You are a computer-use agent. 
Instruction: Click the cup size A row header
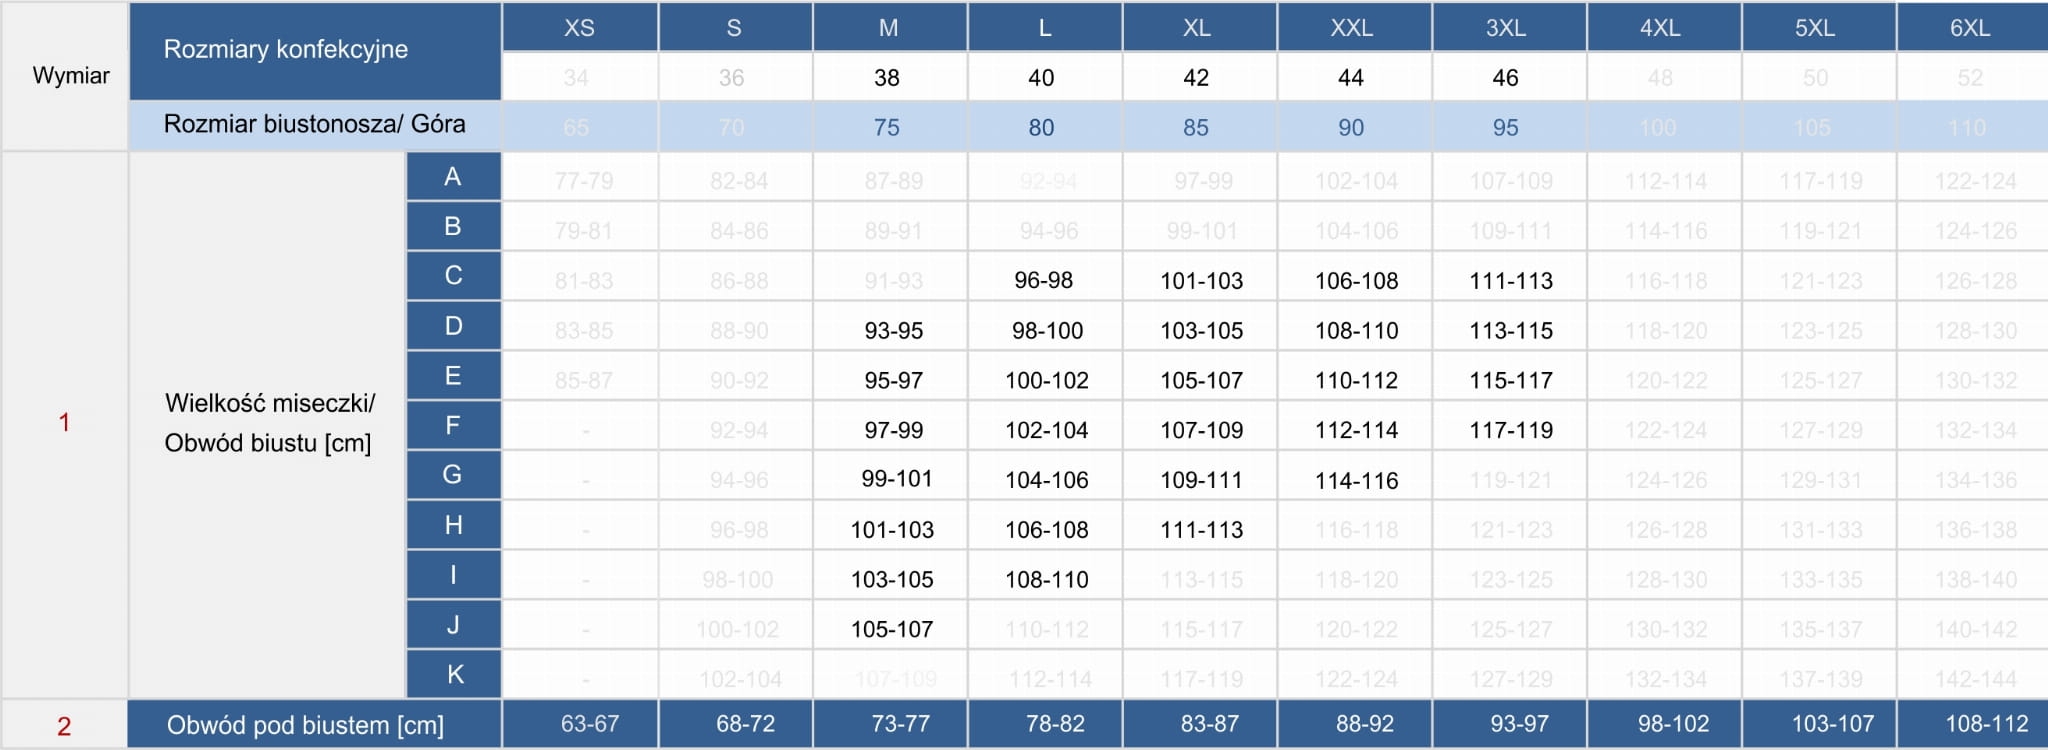[453, 177]
